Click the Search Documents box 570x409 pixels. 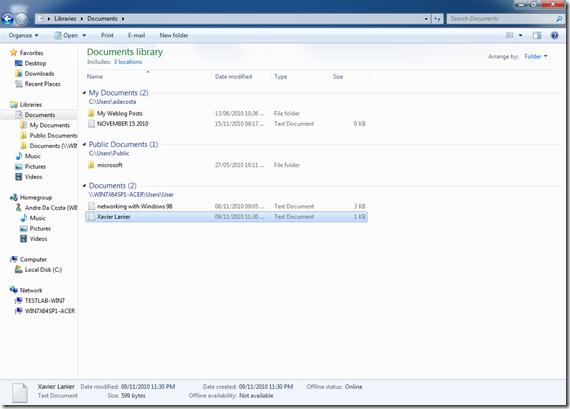click(502, 19)
